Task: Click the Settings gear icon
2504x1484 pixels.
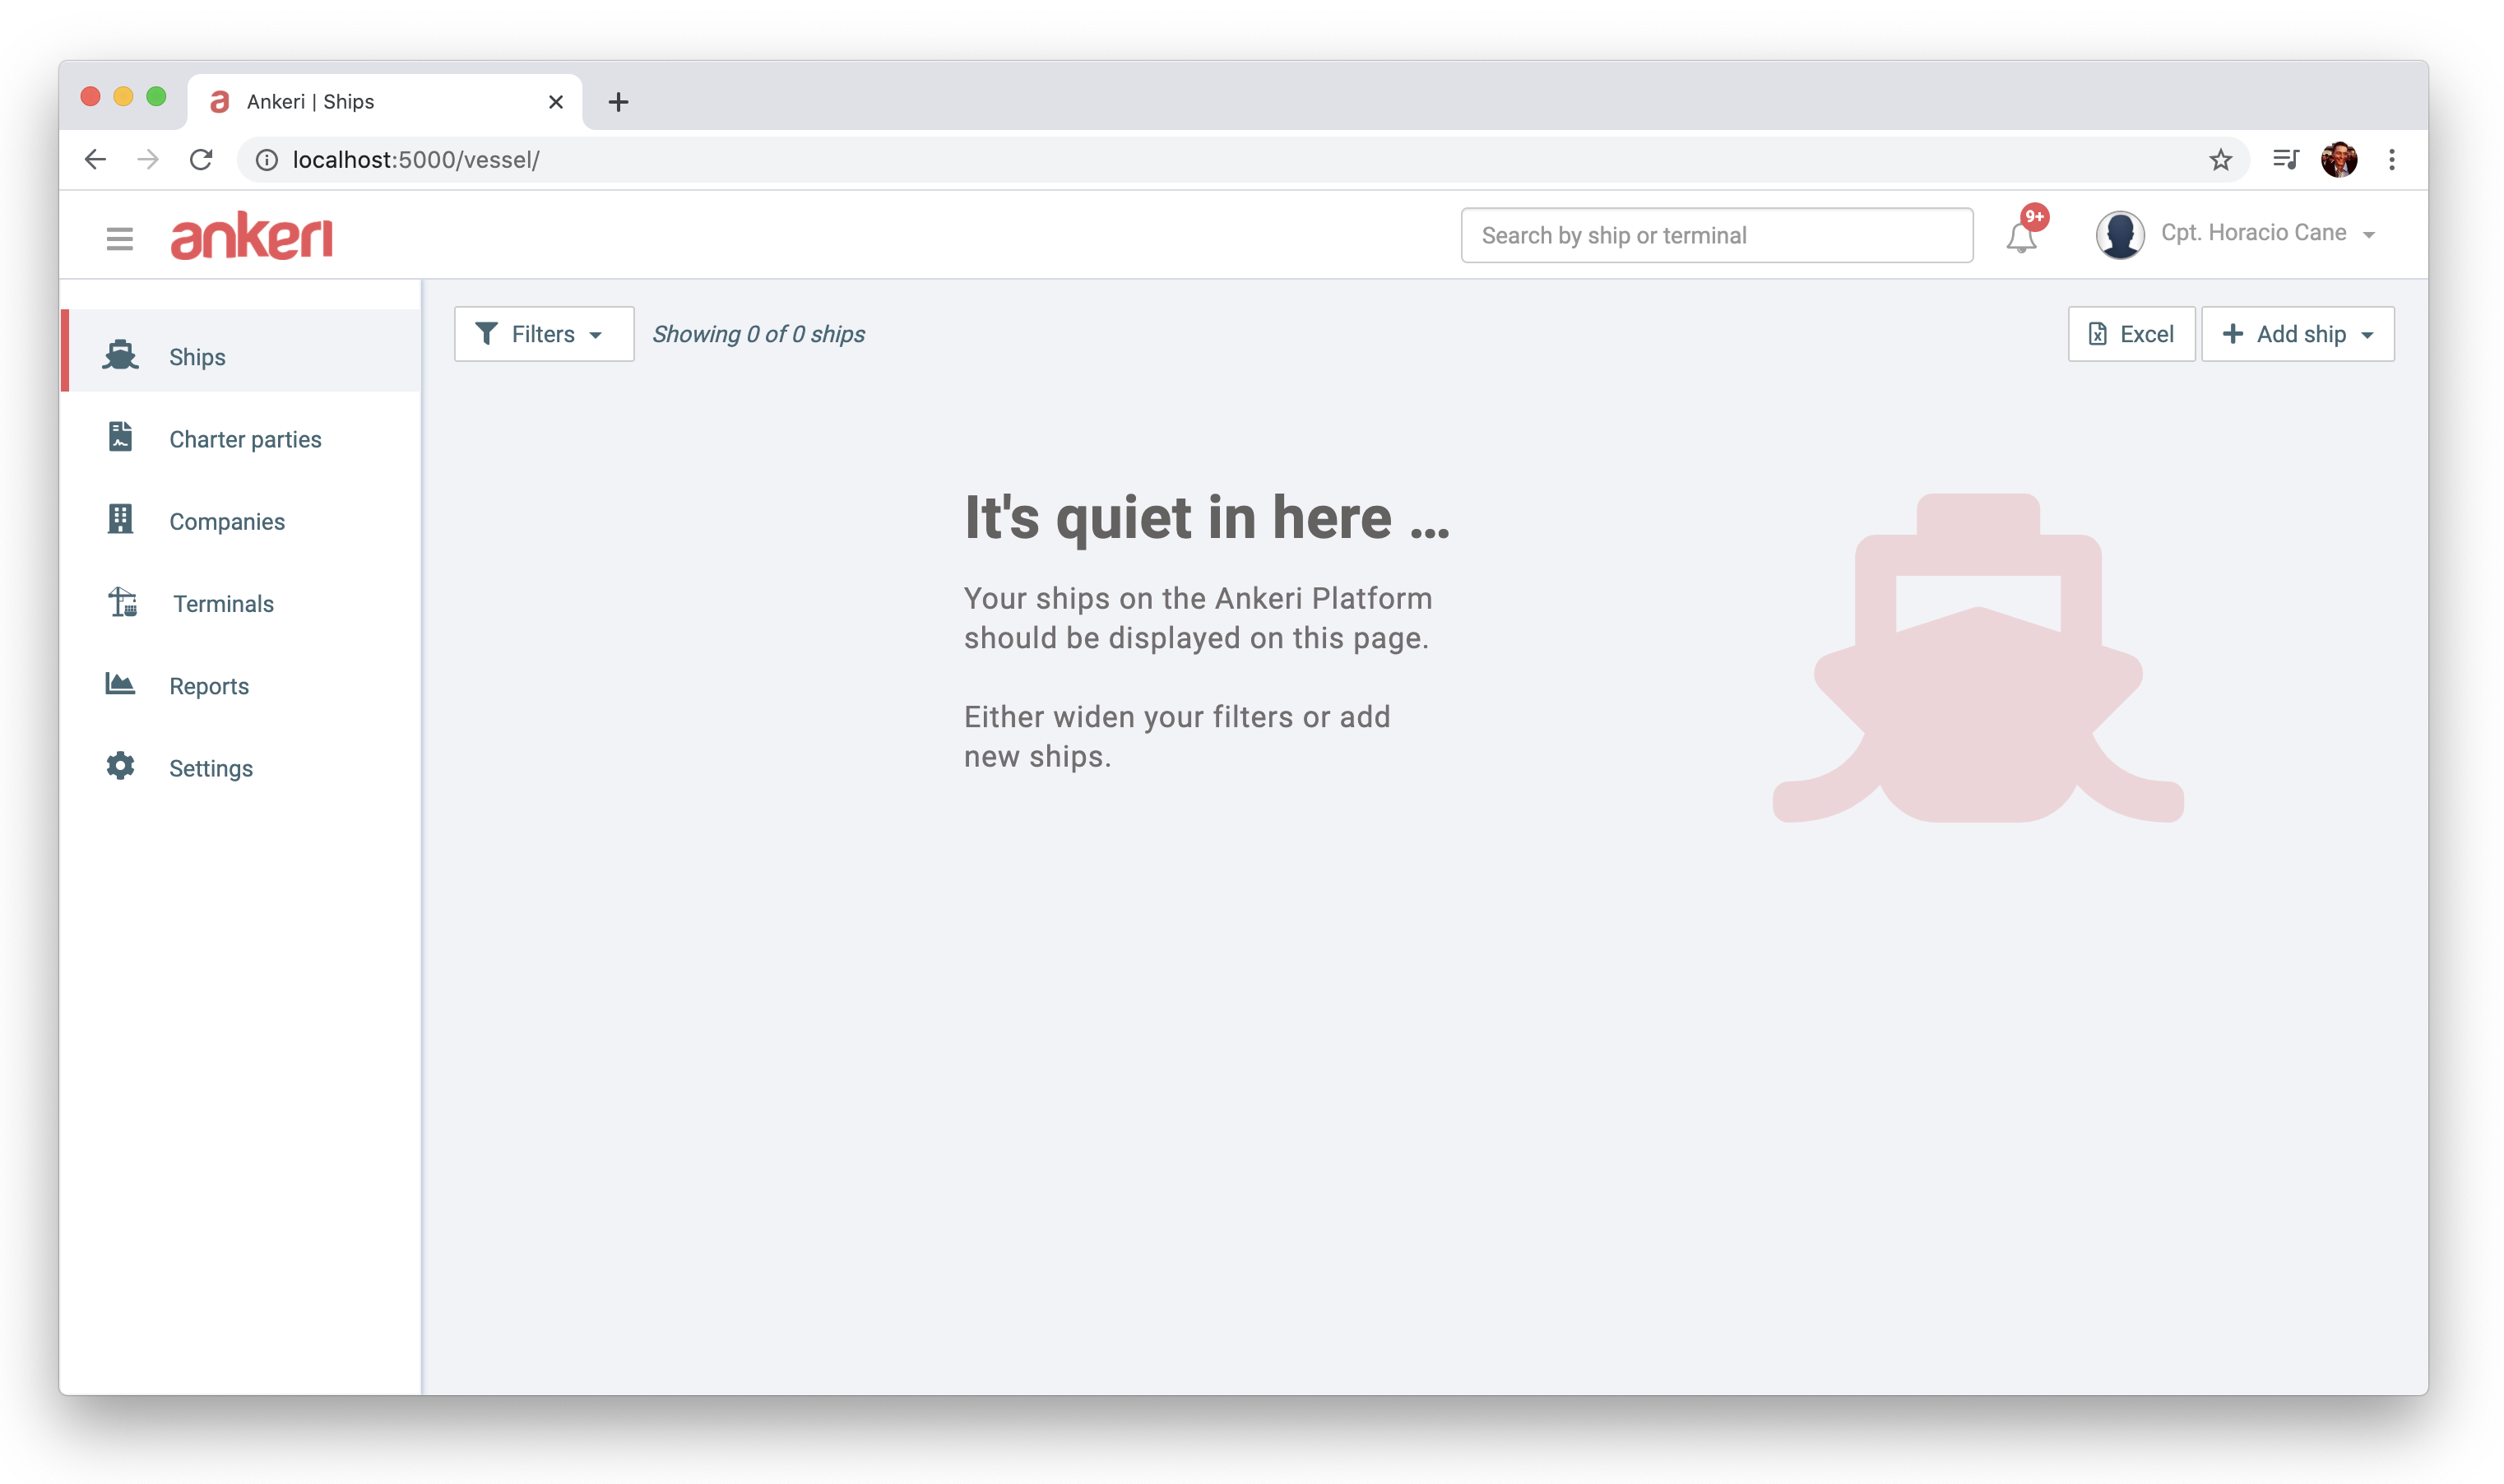Action: click(x=120, y=766)
